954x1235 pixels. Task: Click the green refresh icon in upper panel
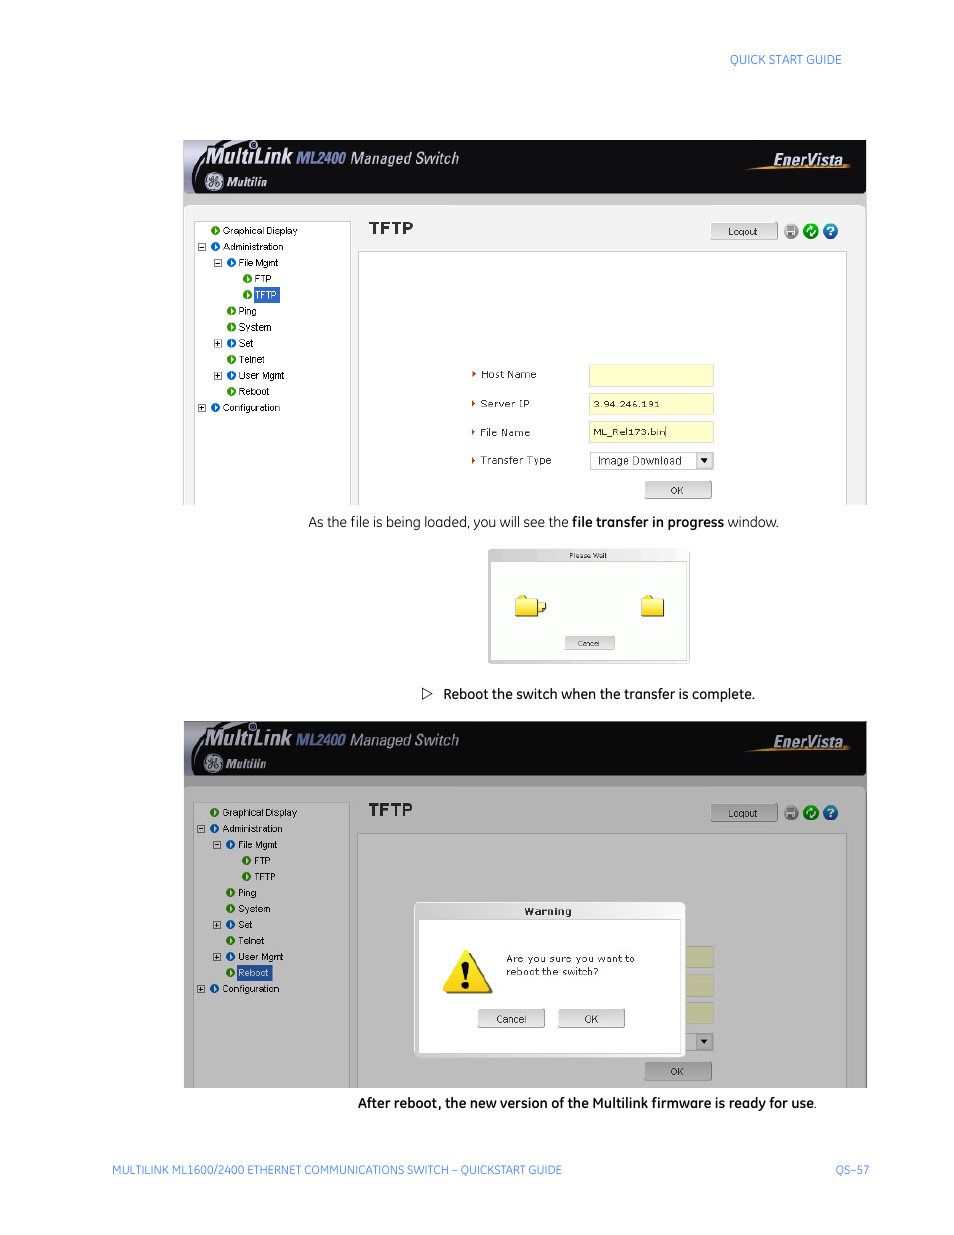click(x=811, y=231)
